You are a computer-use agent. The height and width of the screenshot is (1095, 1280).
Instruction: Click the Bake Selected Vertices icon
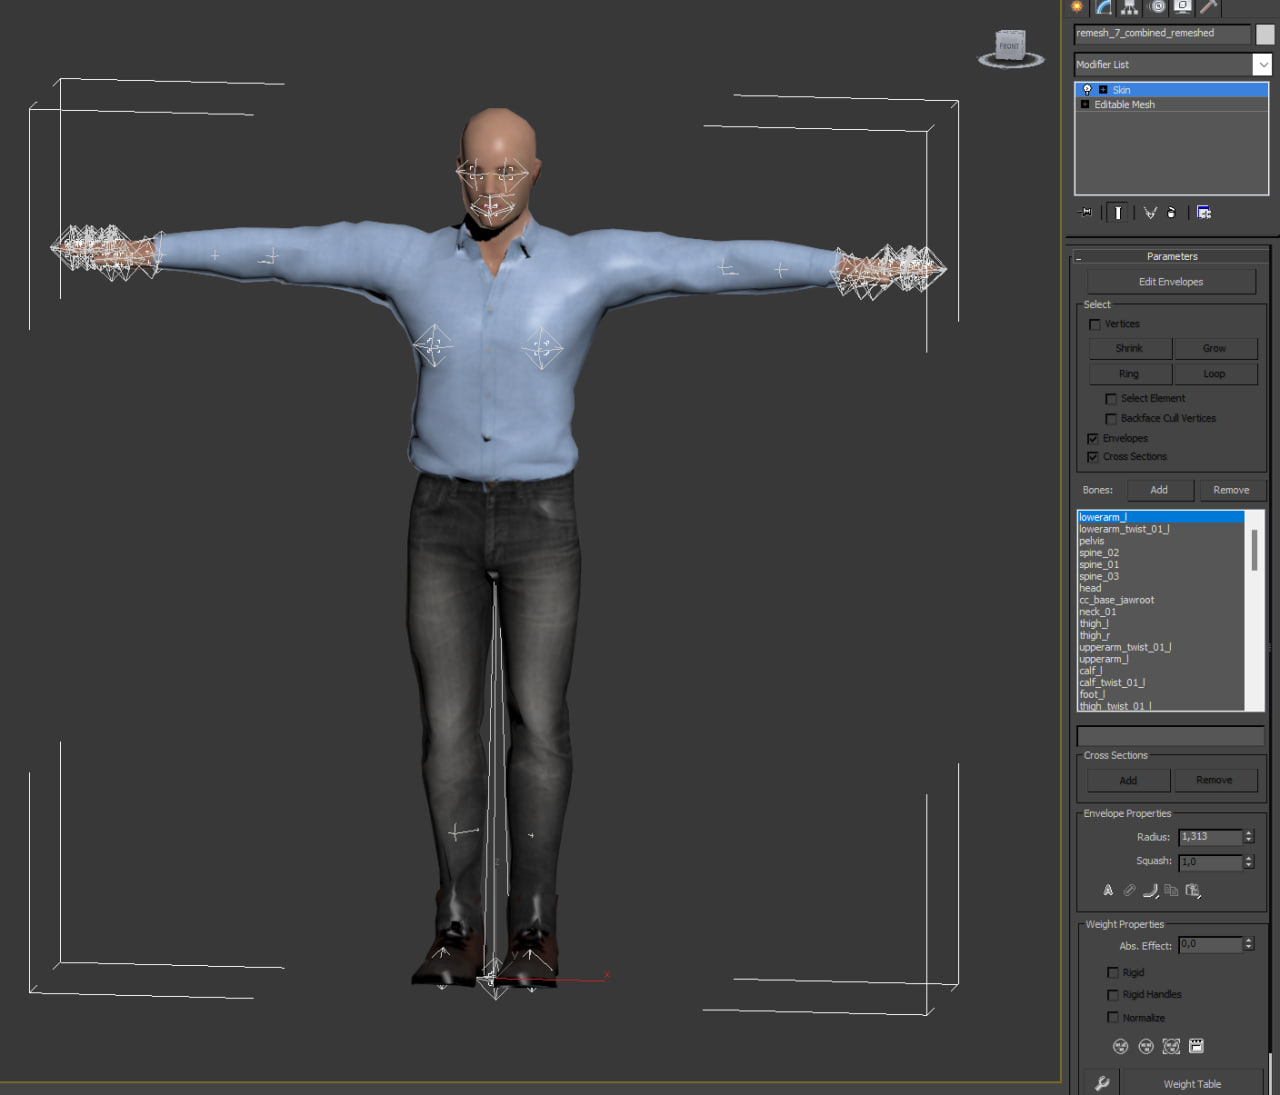[x=1196, y=1046]
